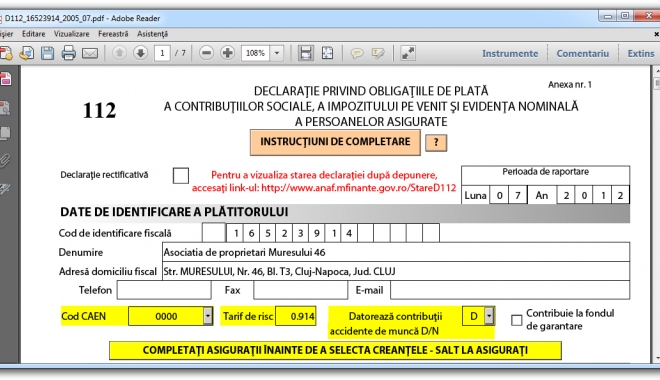The width and height of the screenshot is (660, 380).
Task: Click the first An digit cell 2
Action: 566,195
